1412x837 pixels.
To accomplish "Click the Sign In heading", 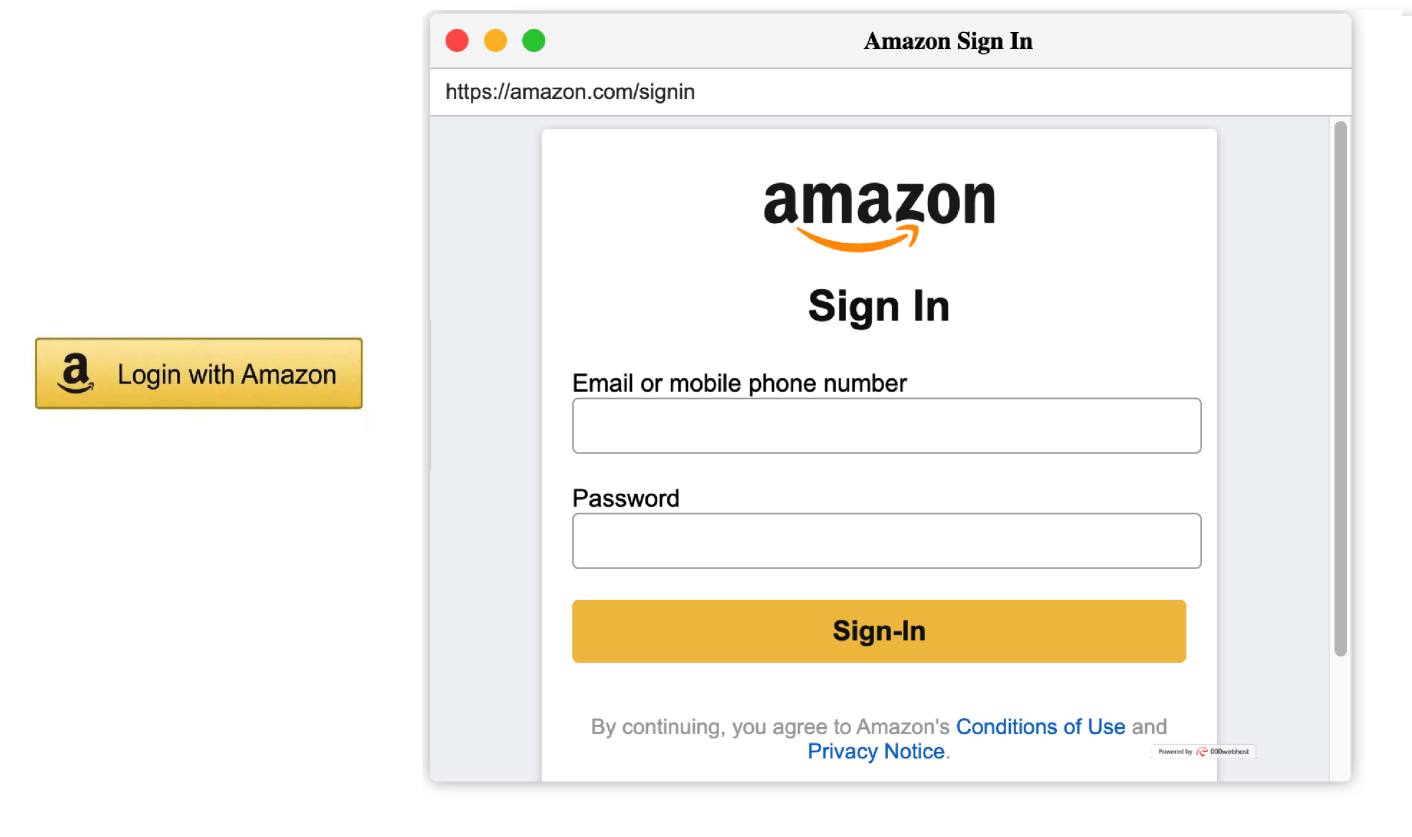I will coord(878,306).
